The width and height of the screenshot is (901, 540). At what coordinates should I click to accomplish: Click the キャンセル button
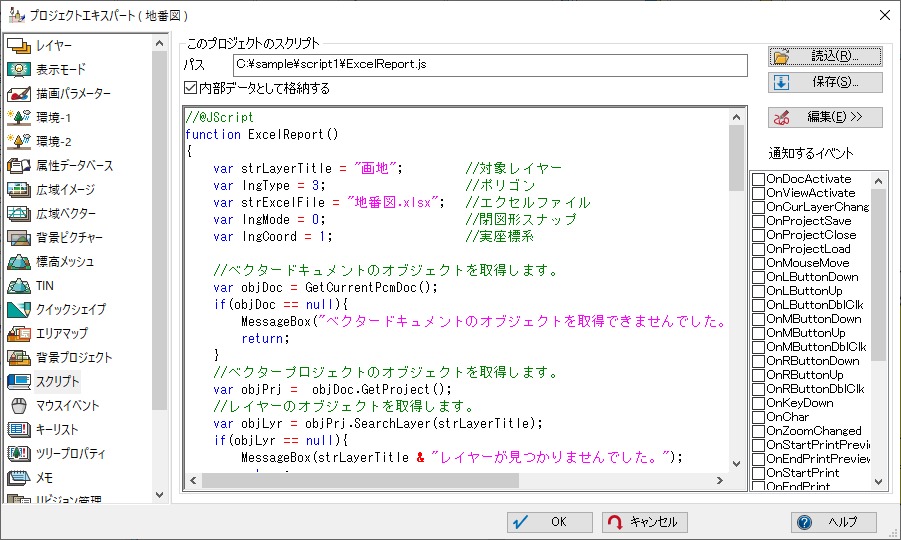[x=644, y=522]
